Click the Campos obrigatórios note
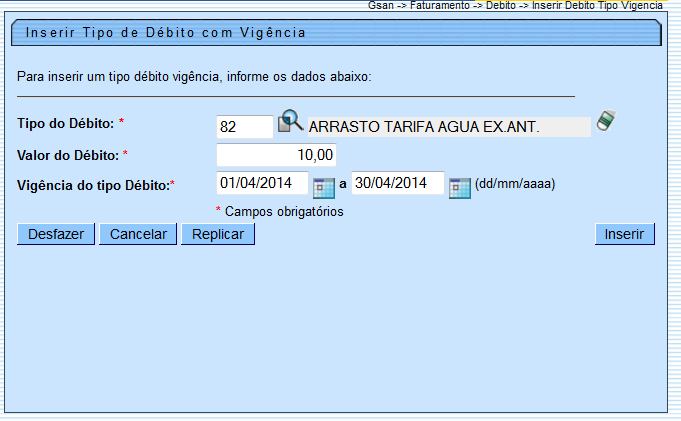The width and height of the screenshot is (681, 421). [x=284, y=211]
